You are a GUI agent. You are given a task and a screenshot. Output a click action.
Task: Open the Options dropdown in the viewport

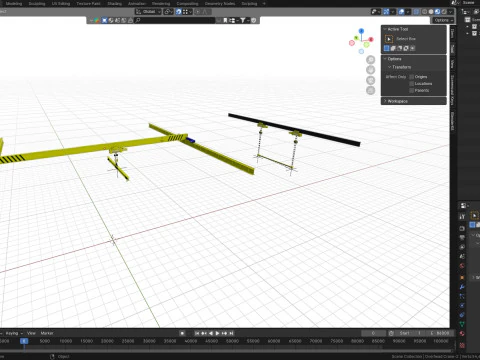pyautogui.click(x=443, y=20)
